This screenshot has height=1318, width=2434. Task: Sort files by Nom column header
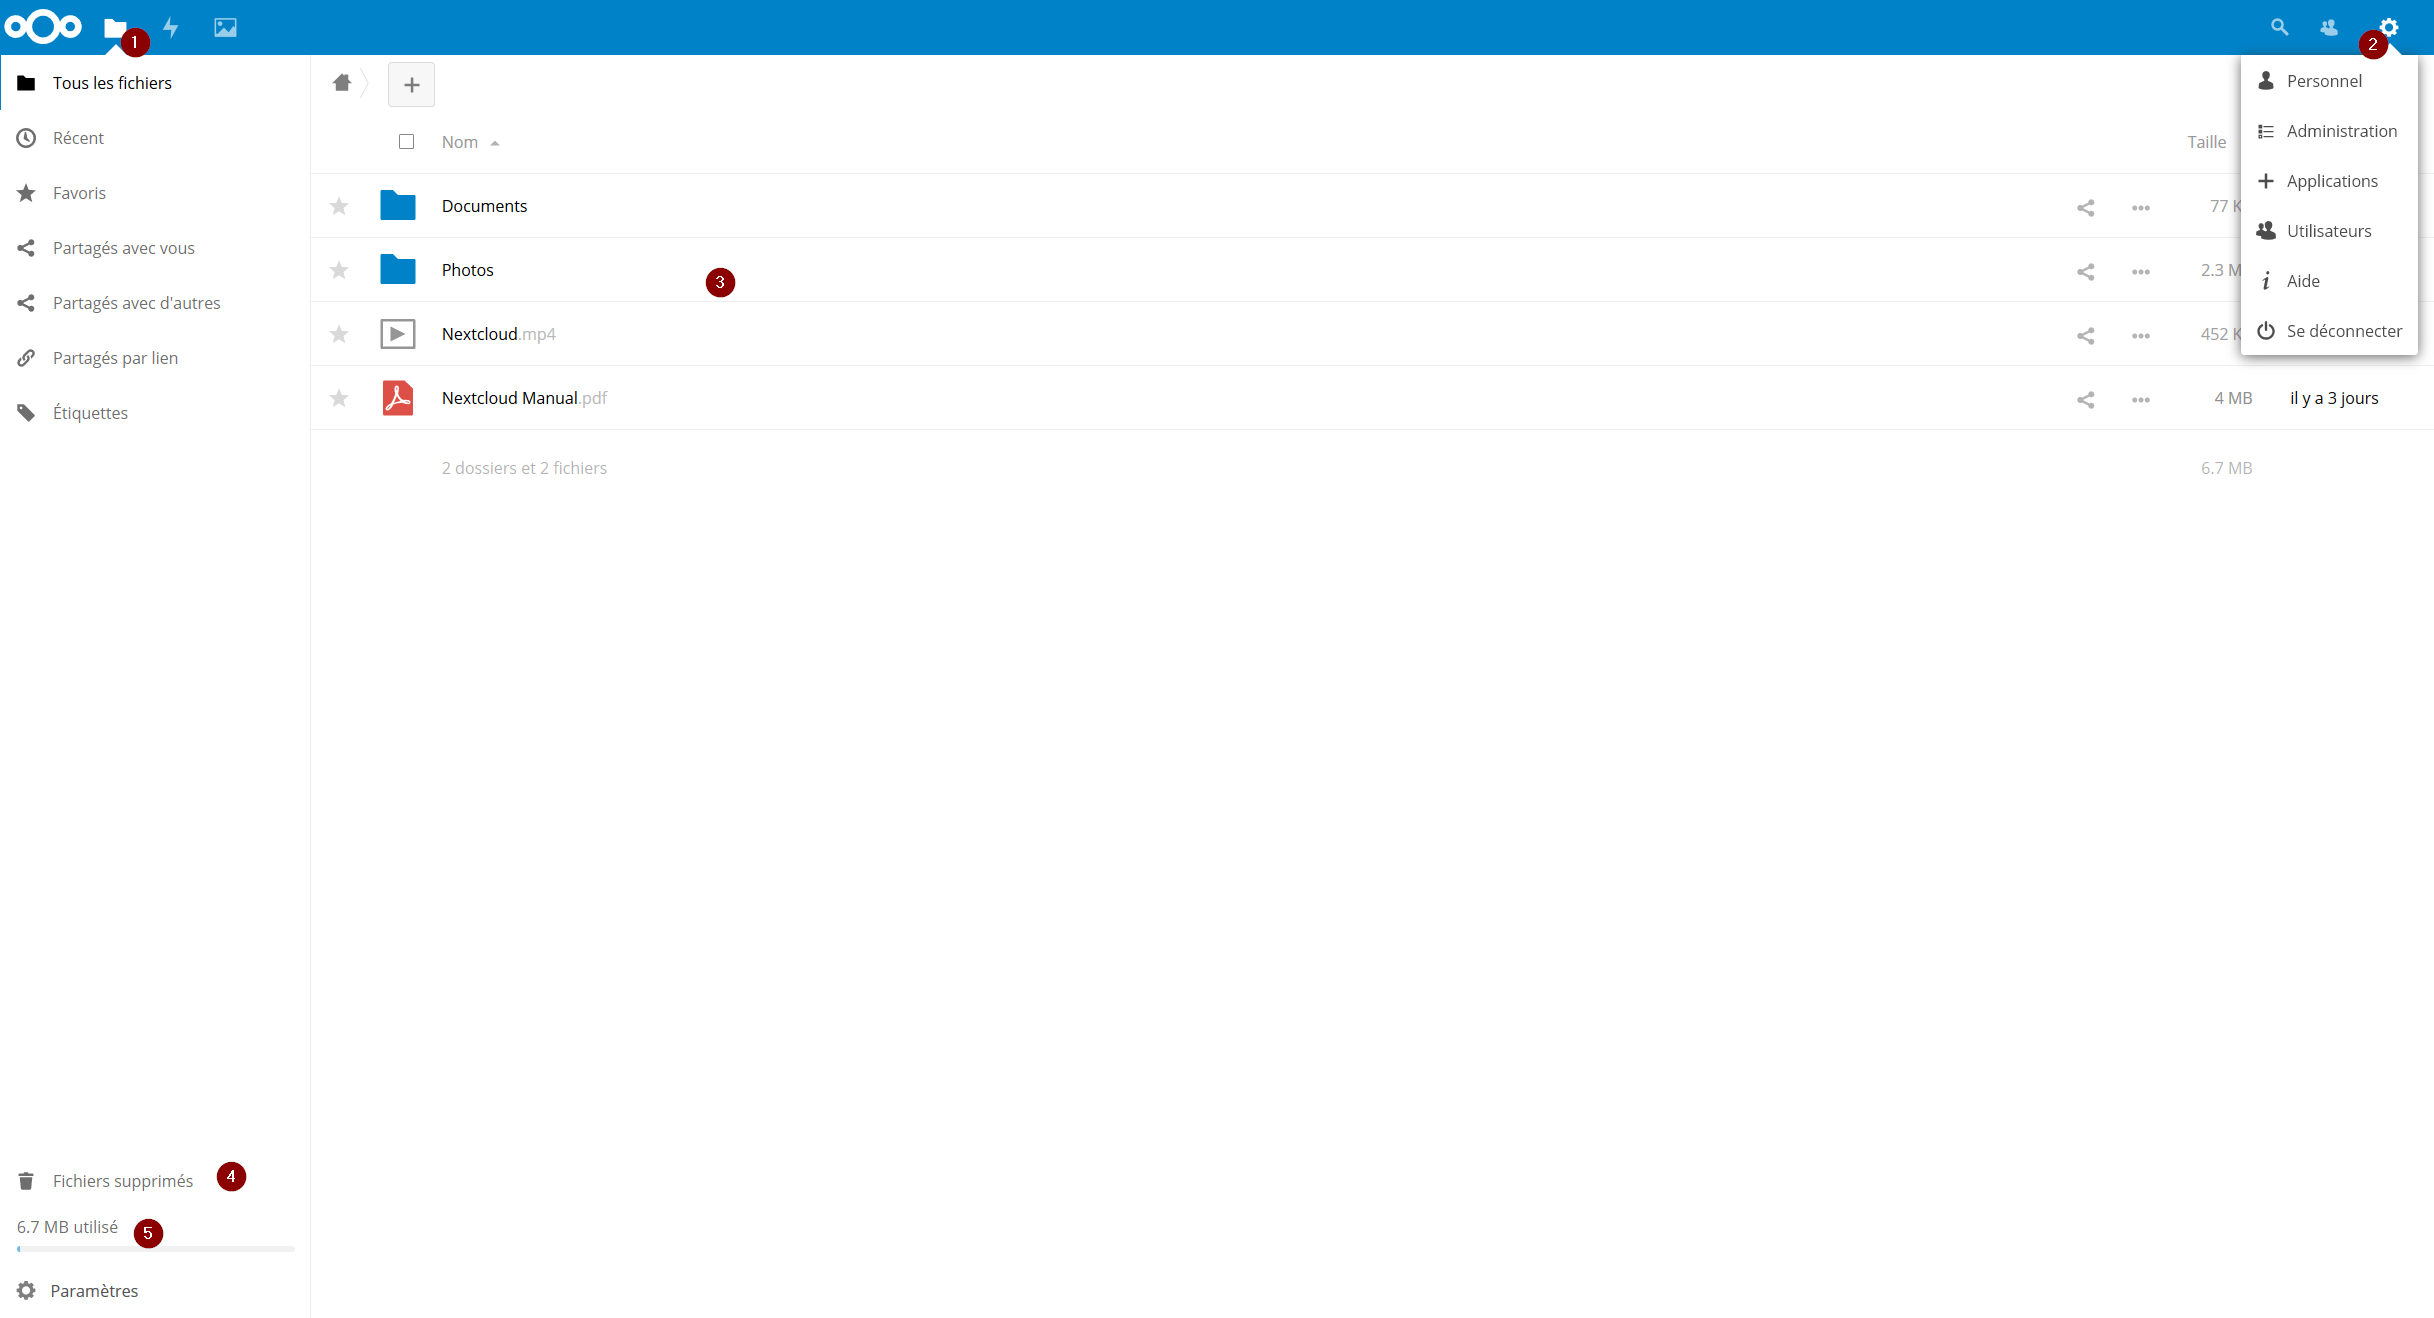(460, 142)
